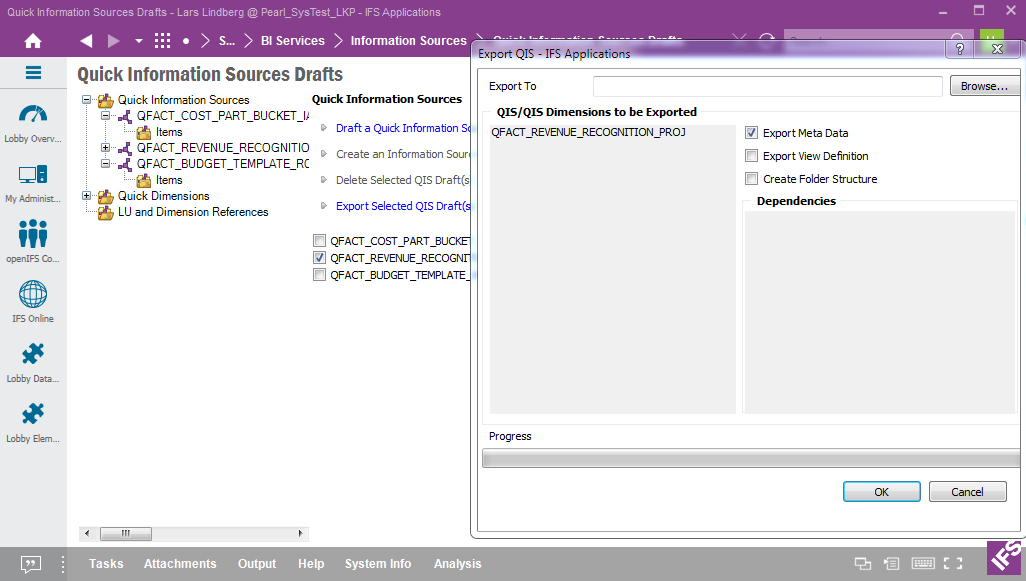Open the Lobby Elements puzzle icon
Viewport: 1026px width, 581px height.
click(x=33, y=415)
